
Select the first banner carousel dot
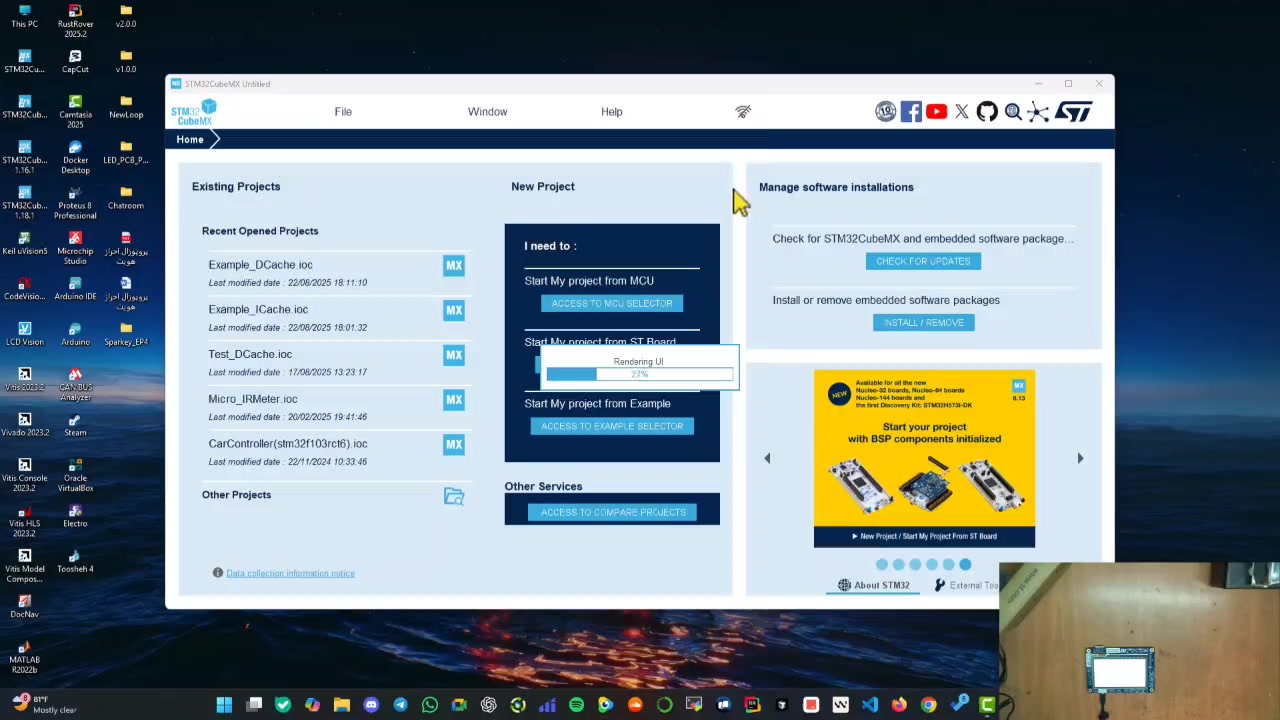(882, 565)
